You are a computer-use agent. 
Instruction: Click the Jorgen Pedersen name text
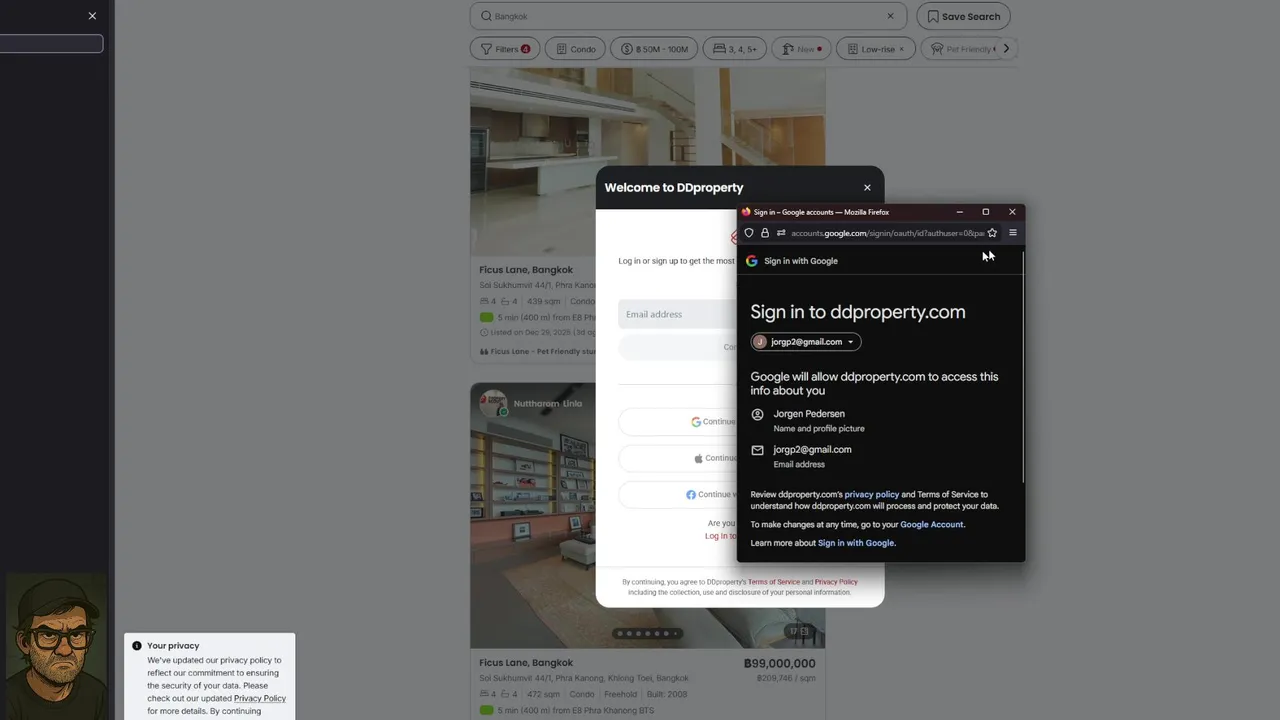tap(809, 414)
